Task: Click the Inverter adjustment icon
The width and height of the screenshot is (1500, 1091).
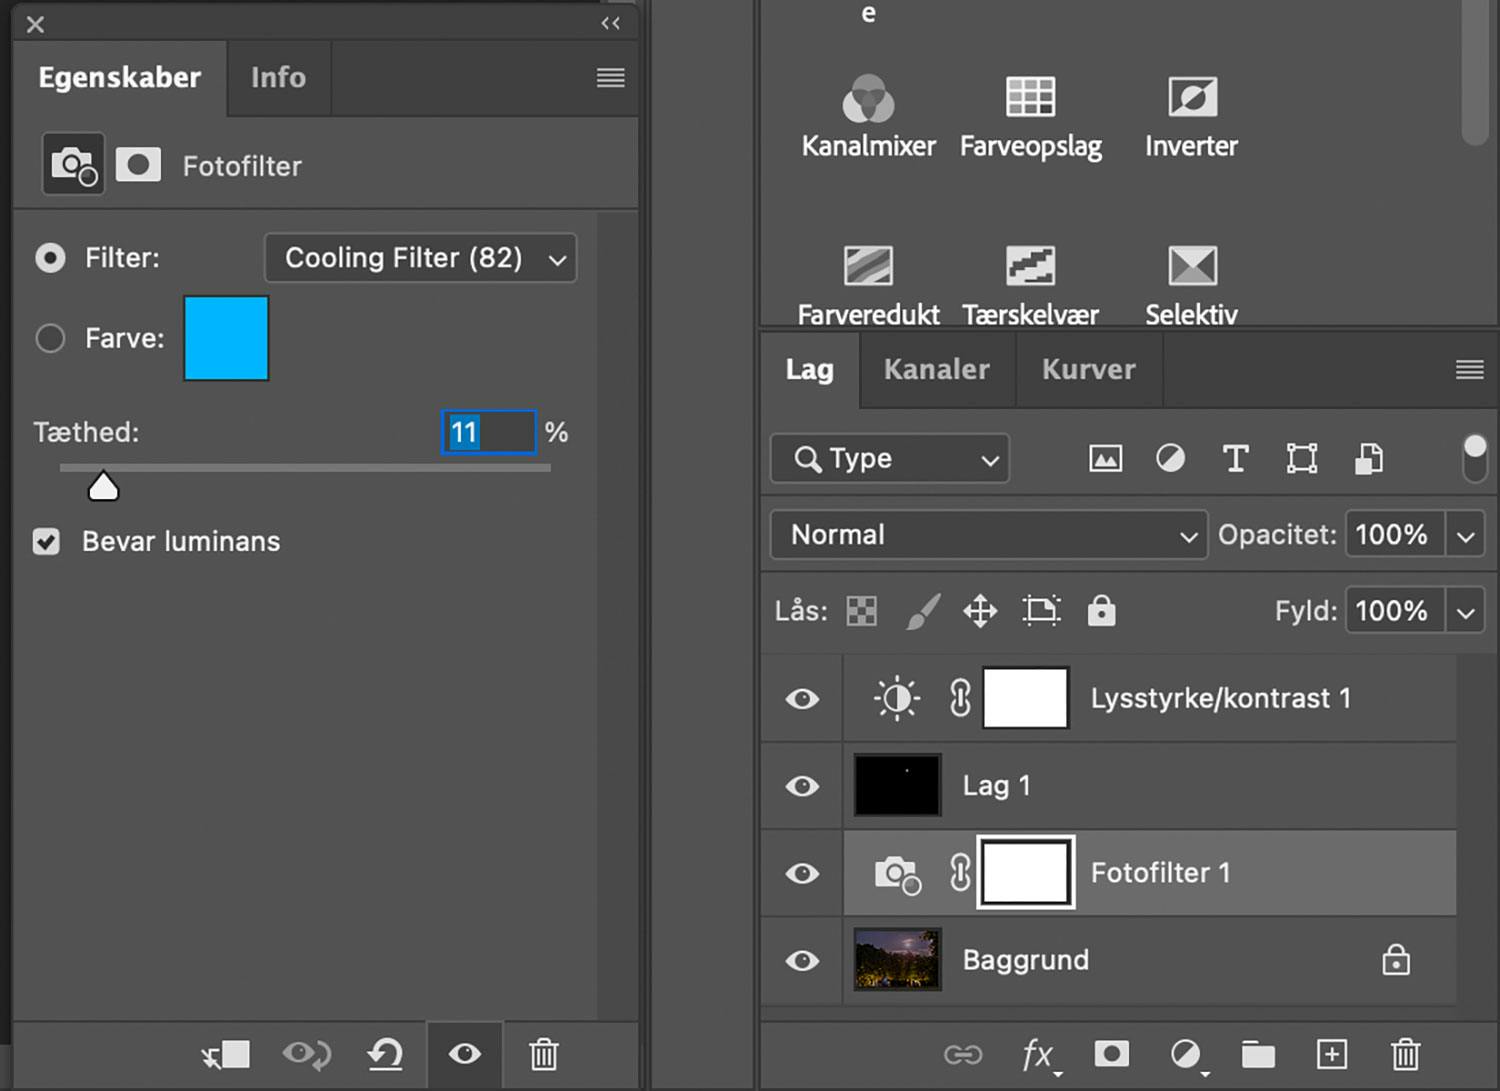Action: click(1192, 98)
